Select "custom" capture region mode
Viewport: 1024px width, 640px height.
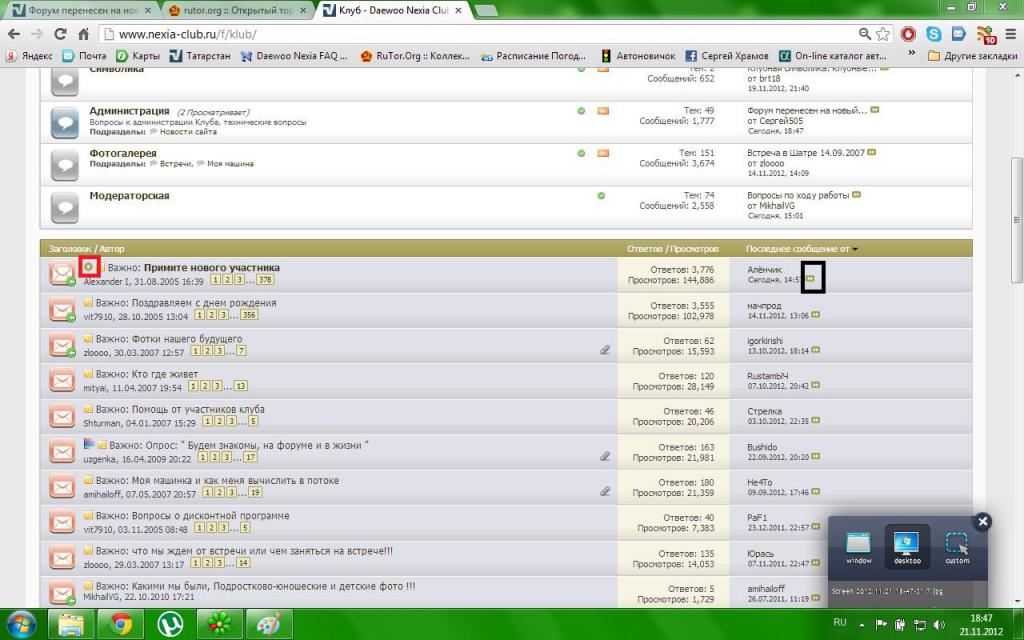(957, 548)
